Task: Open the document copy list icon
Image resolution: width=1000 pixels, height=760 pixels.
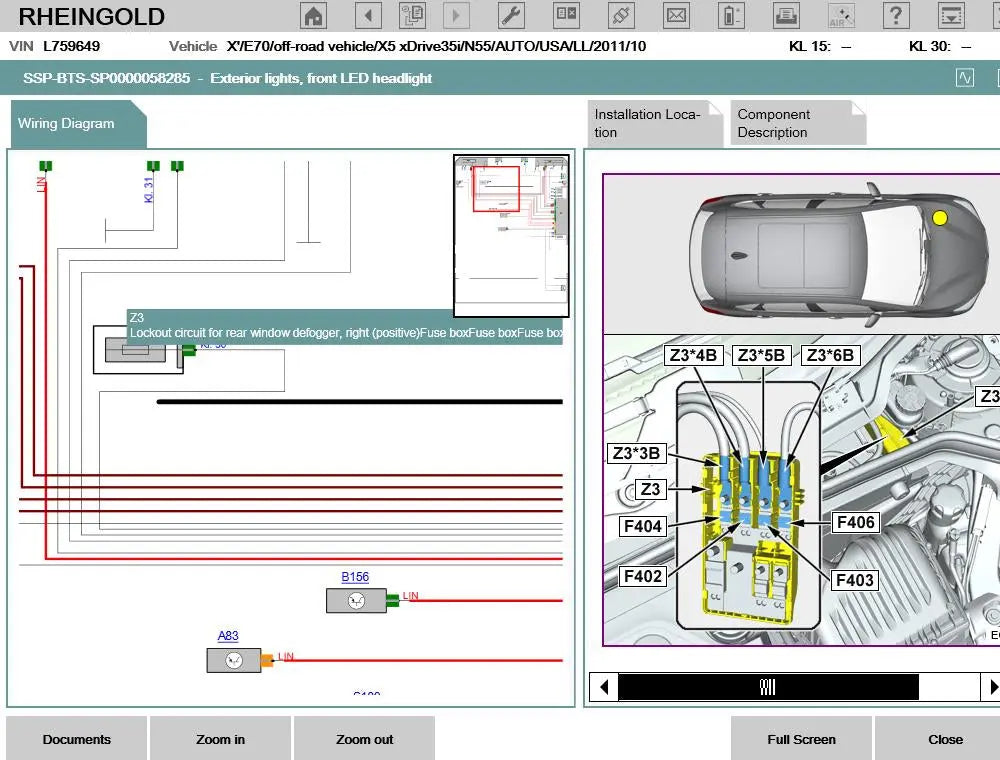Action: [412, 16]
